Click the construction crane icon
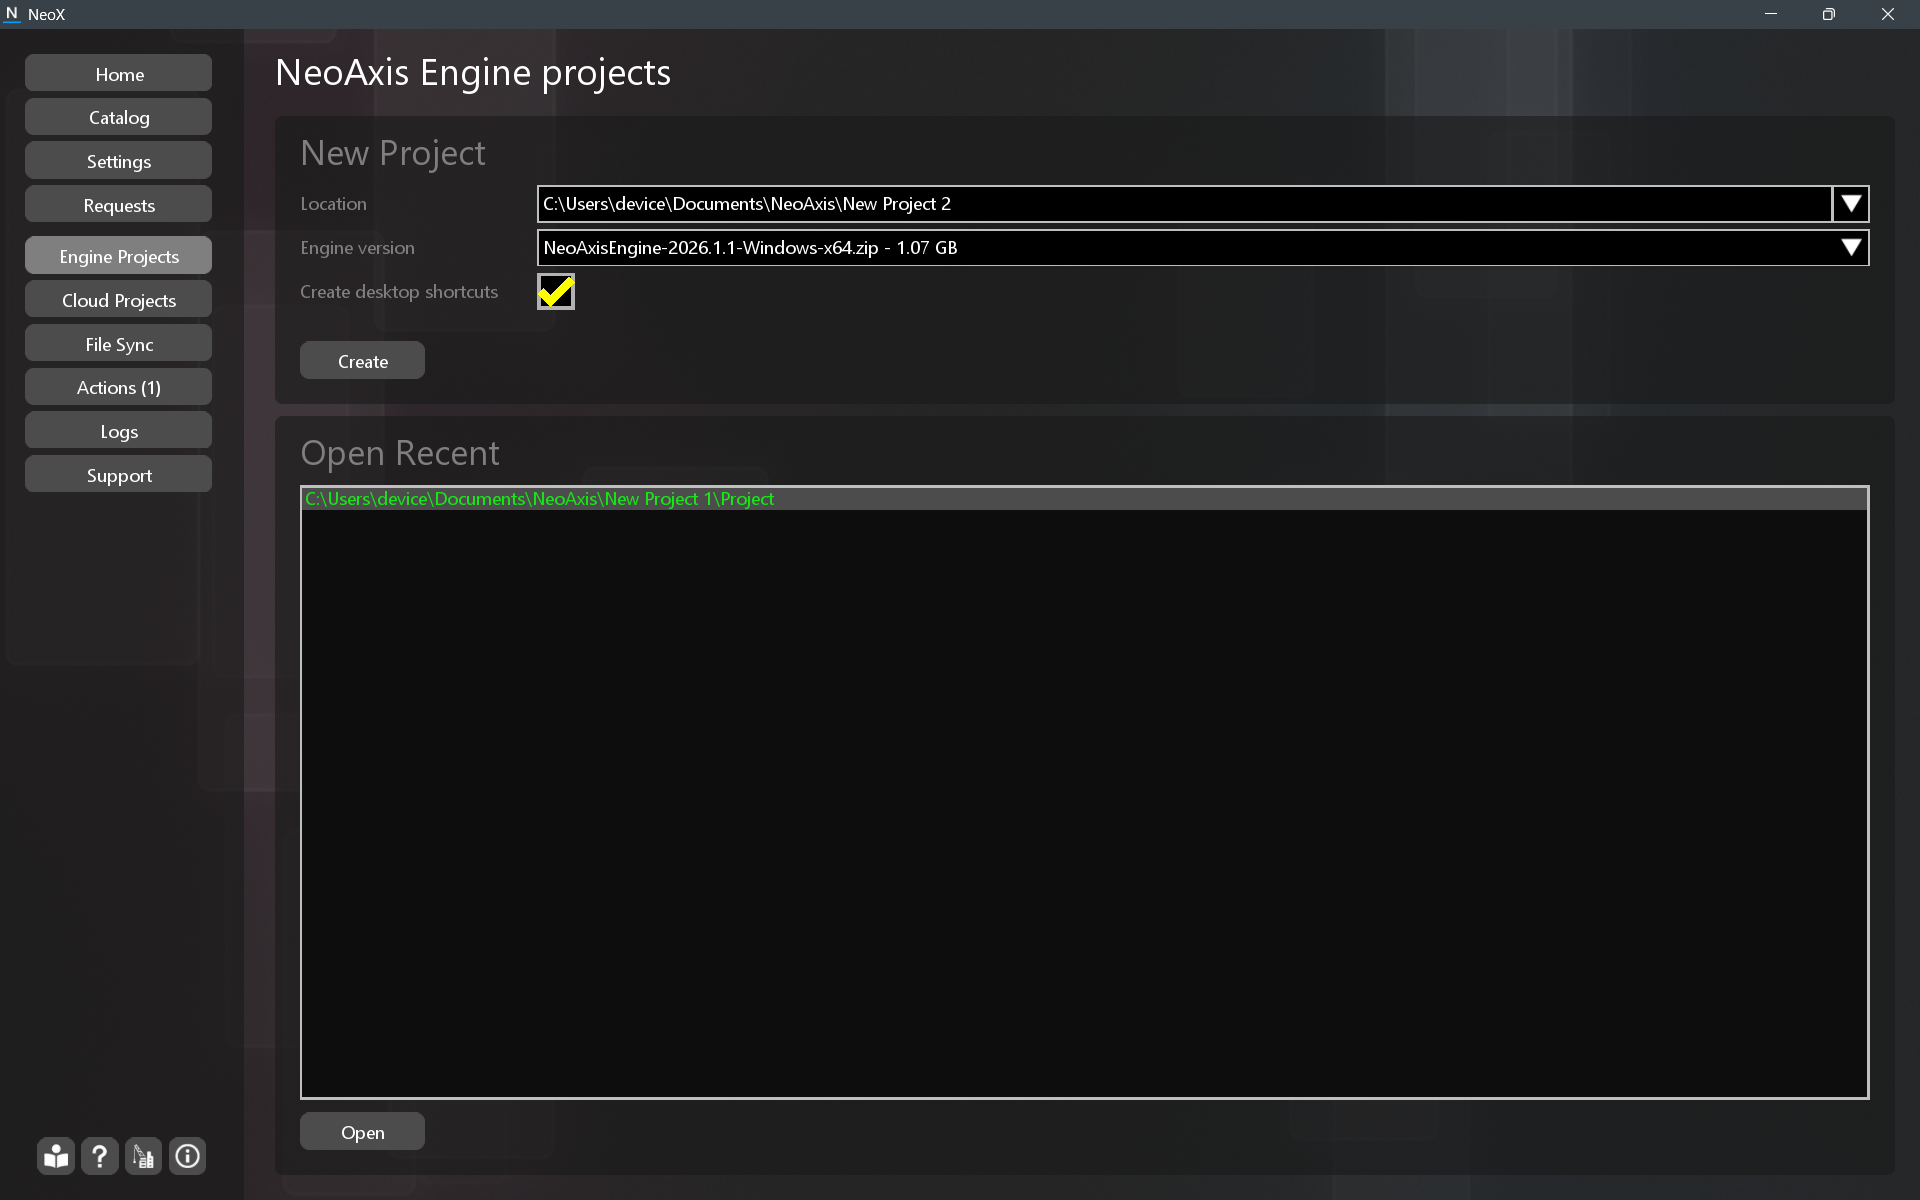The height and width of the screenshot is (1200, 1920). coord(144,1157)
